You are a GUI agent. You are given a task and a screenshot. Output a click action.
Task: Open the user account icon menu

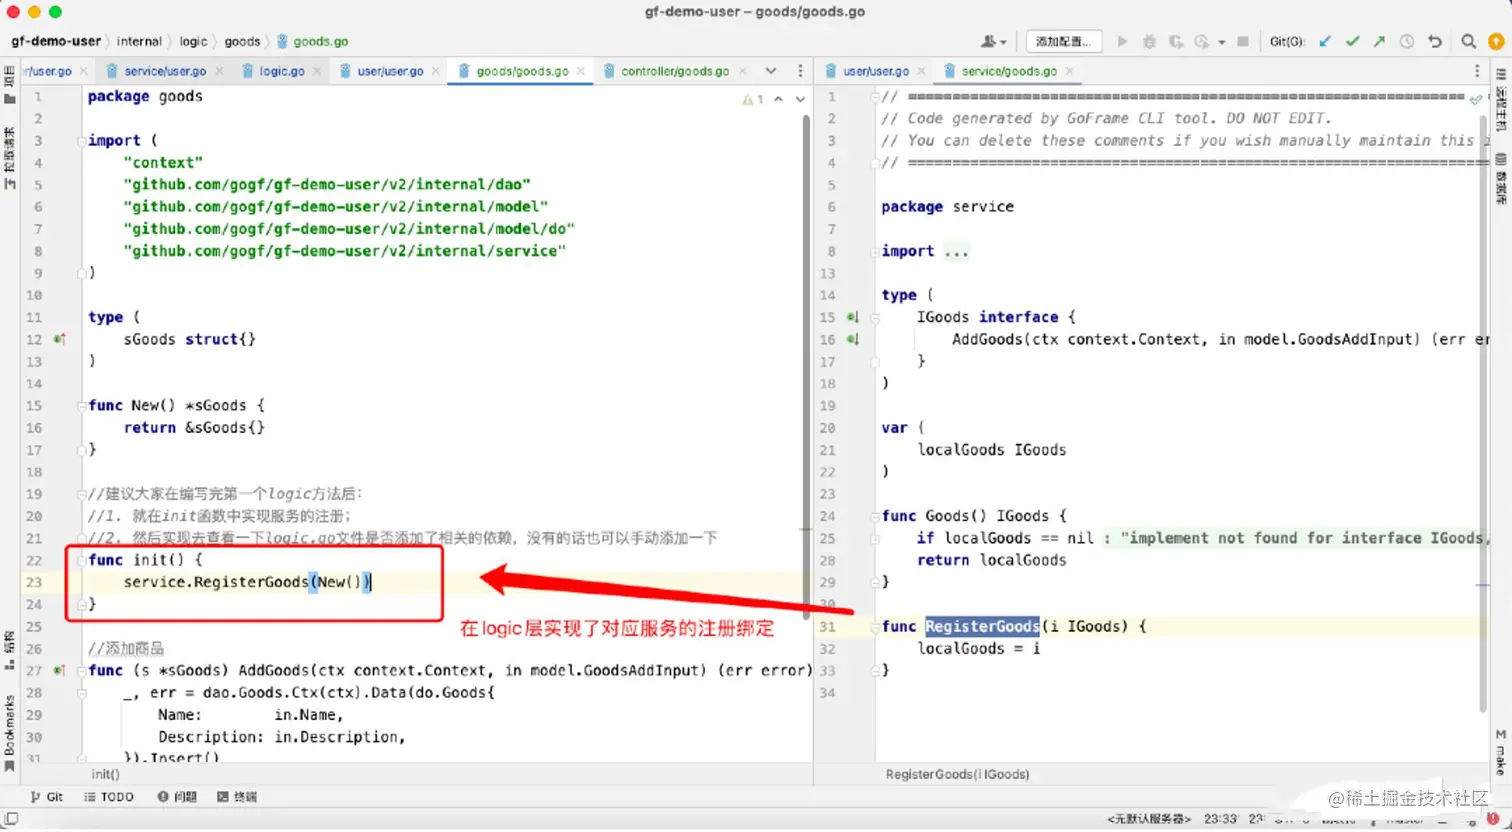(993, 41)
